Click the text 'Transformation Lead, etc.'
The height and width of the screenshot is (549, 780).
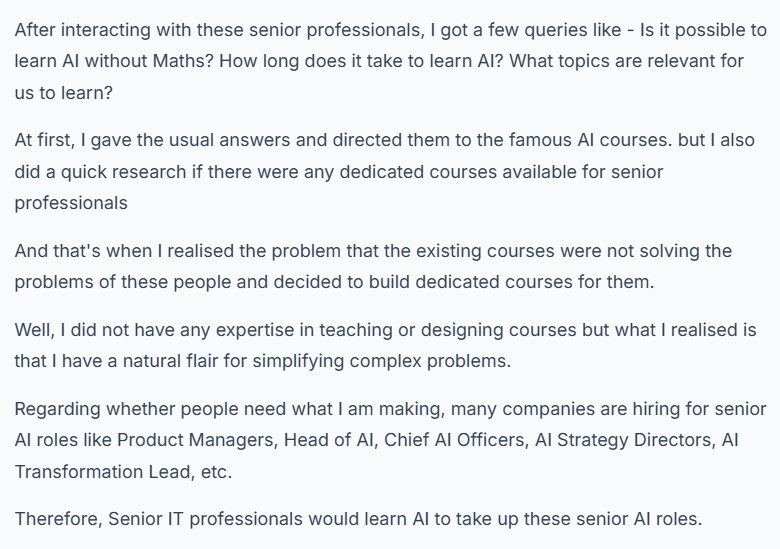click(x=123, y=471)
